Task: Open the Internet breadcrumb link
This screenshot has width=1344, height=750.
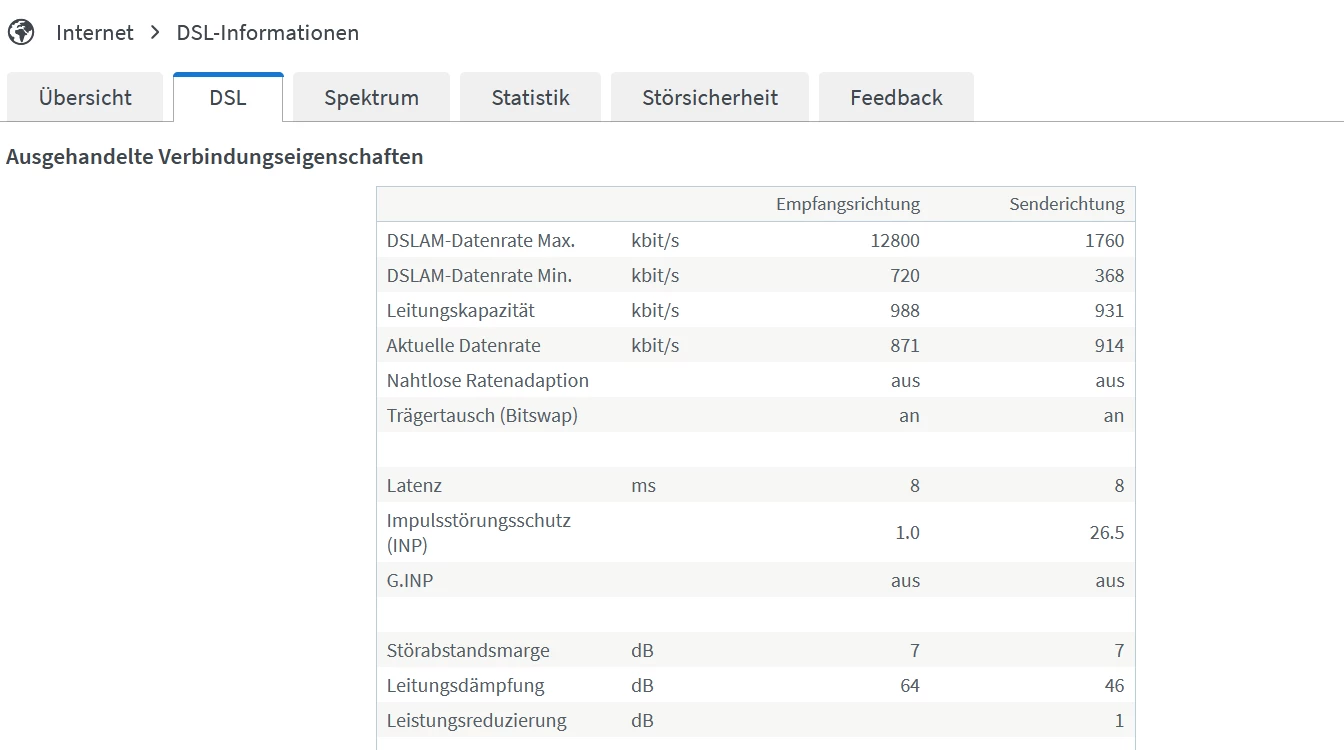Action: [x=95, y=32]
